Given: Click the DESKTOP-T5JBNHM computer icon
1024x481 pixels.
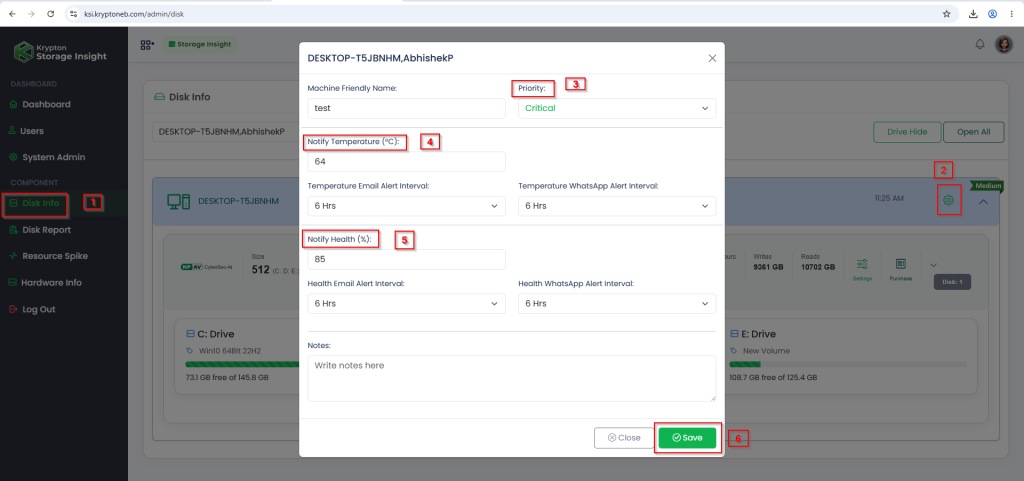Looking at the screenshot, I should pos(178,202).
